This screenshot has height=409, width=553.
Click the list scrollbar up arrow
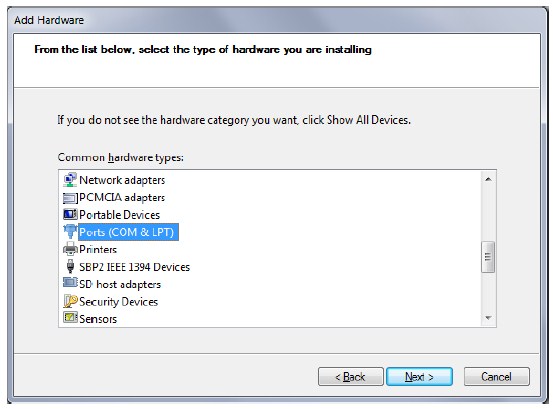click(x=488, y=179)
